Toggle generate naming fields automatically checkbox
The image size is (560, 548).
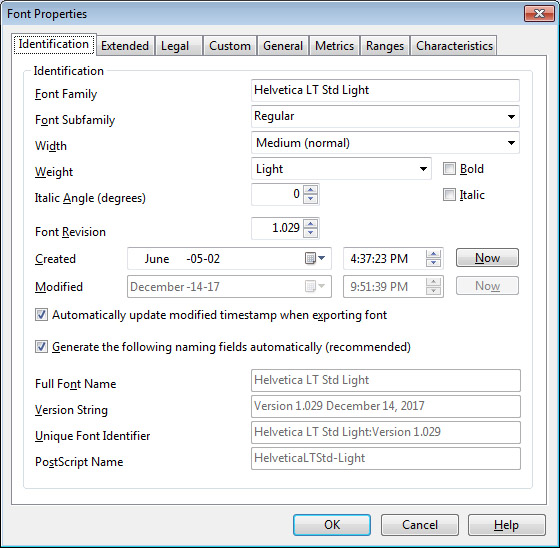(x=41, y=347)
